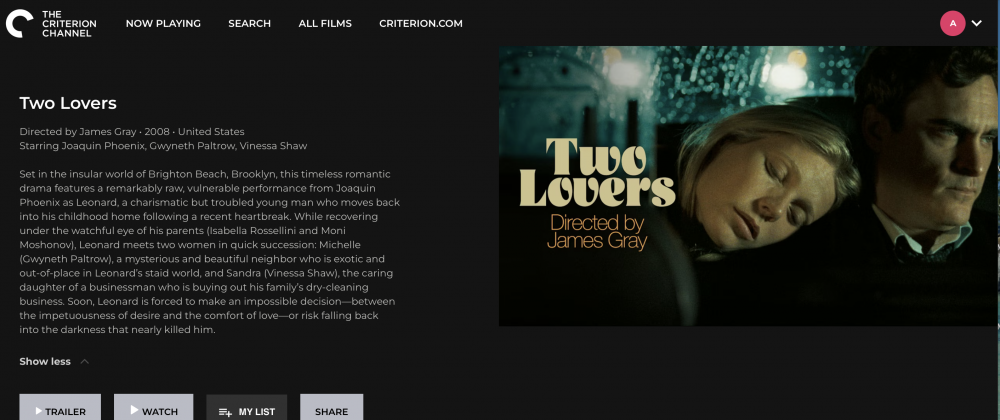Viewport: 1000px width, 420px height.
Task: Open the ALL FILMS section
Action: pos(325,24)
